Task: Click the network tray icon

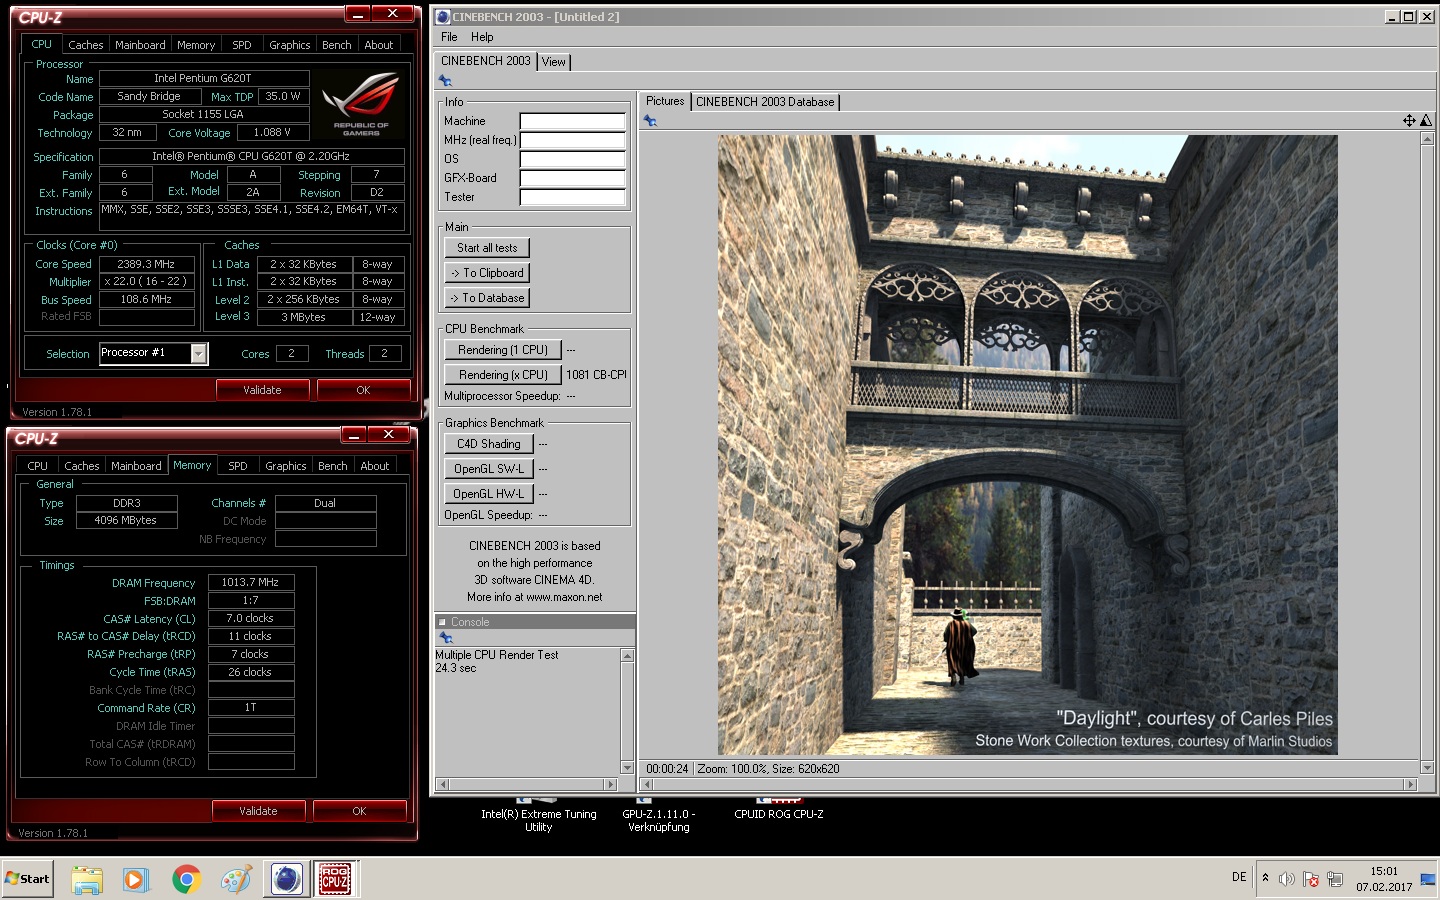Action: (1335, 879)
